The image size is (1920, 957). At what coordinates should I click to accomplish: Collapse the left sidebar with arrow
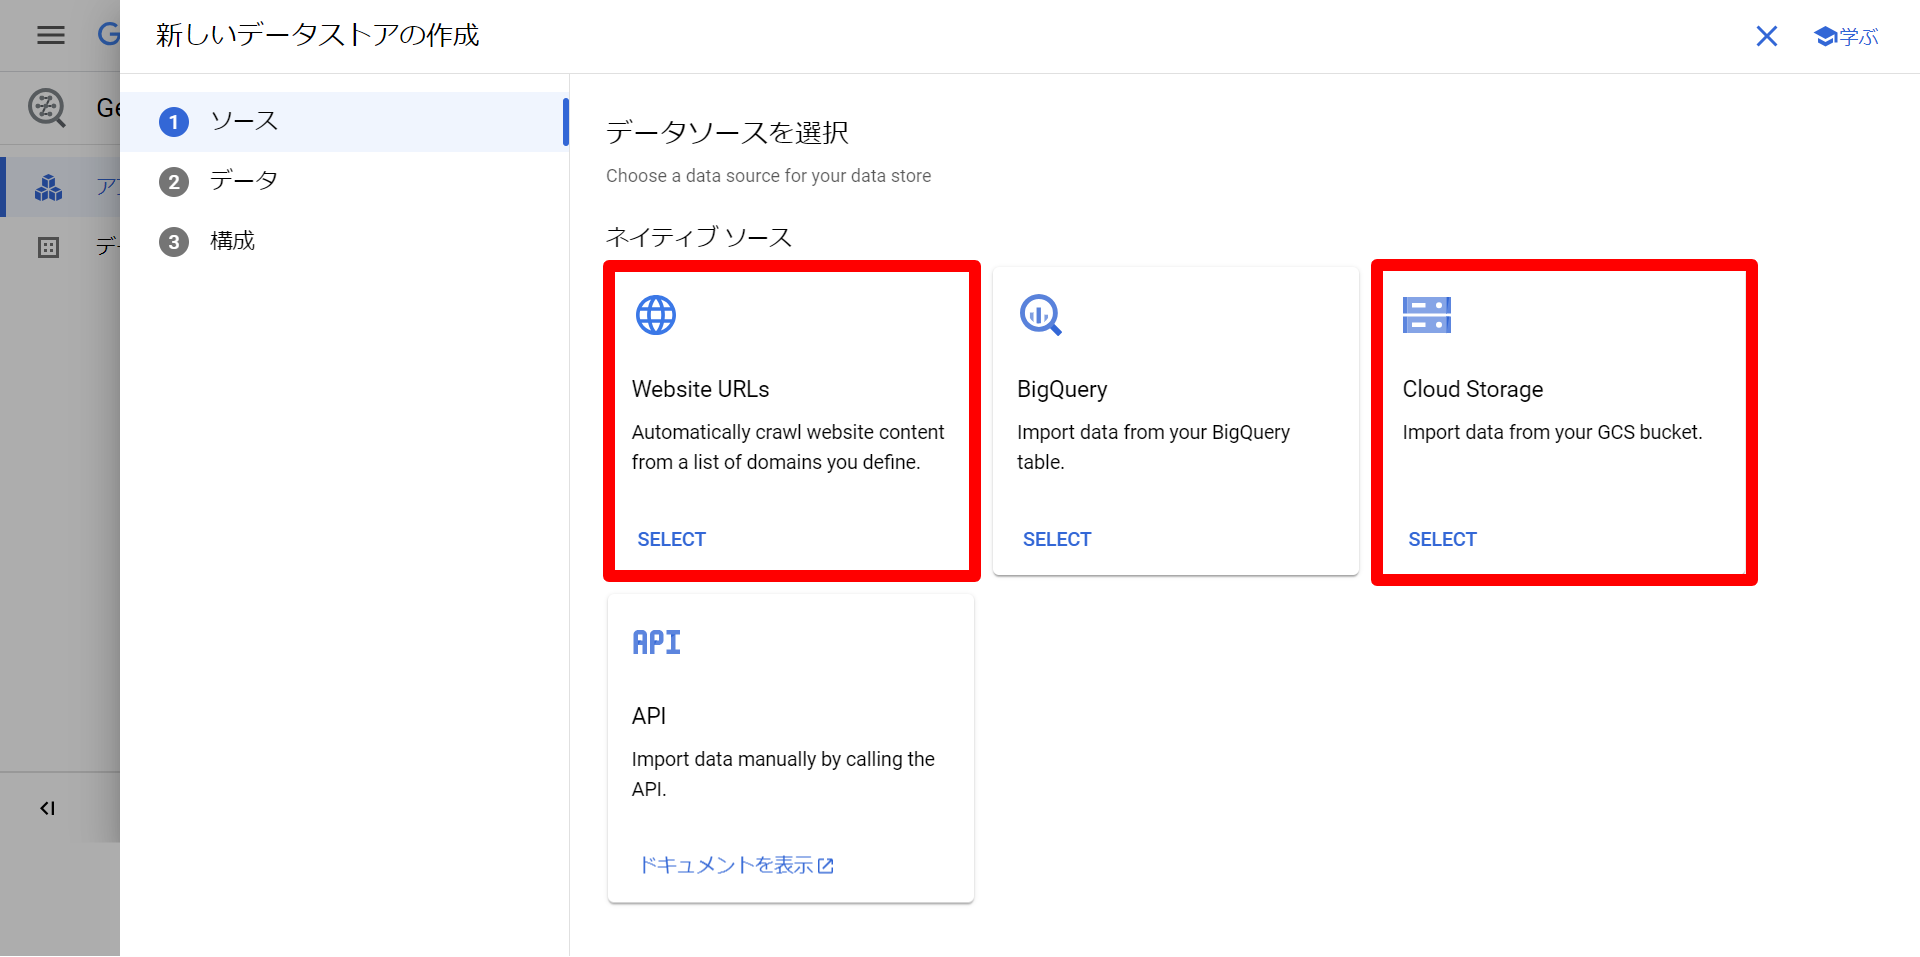click(47, 808)
